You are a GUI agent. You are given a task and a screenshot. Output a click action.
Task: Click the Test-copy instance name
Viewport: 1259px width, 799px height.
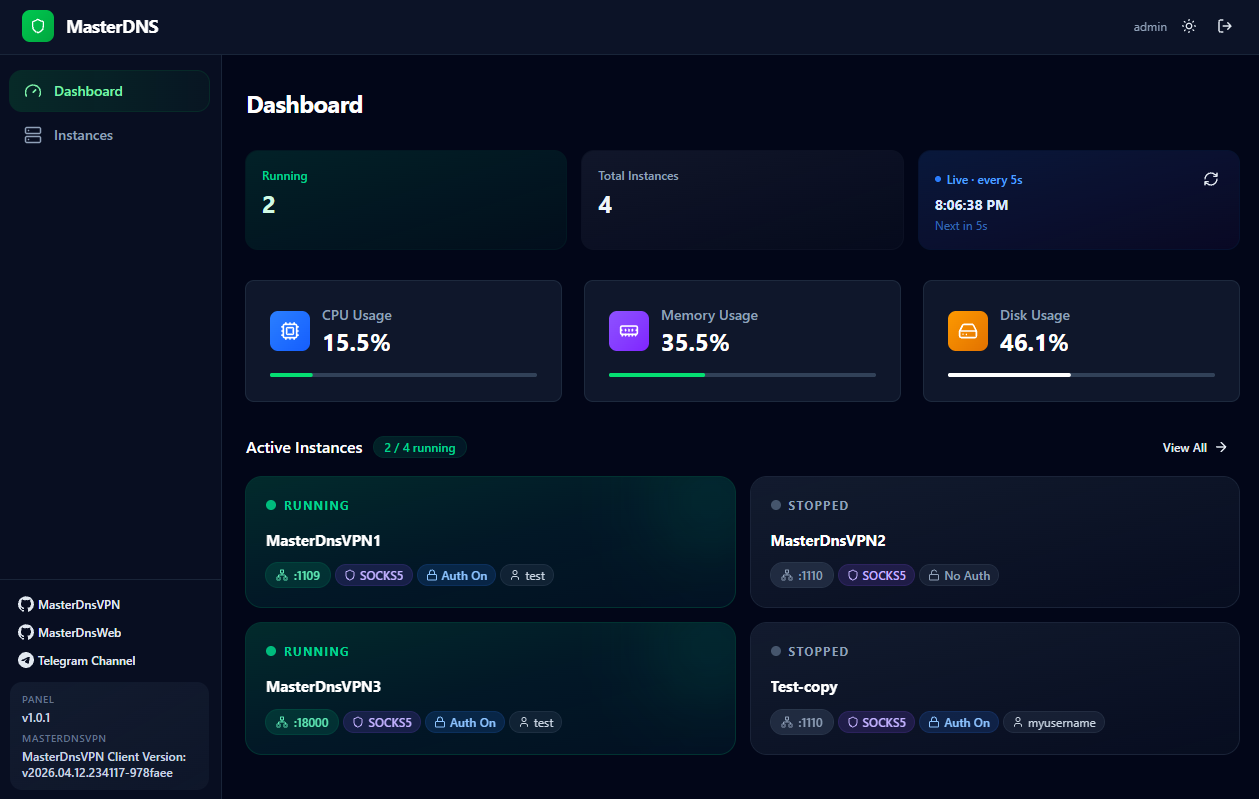pyautogui.click(x=804, y=687)
